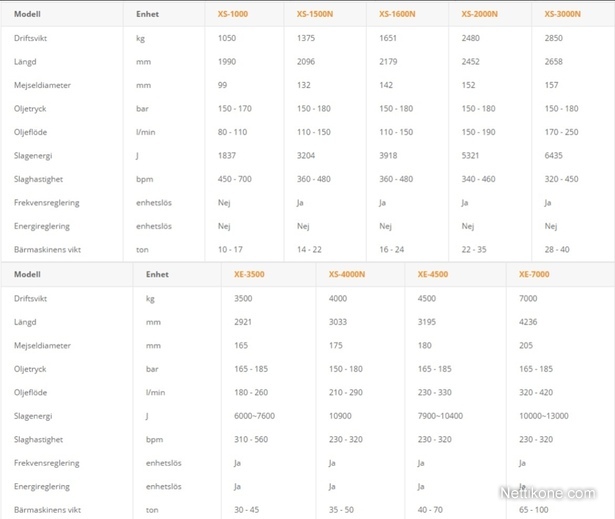
Task: Select the Frekvensreglering Nej cell for XS-1000
Action: point(224,203)
